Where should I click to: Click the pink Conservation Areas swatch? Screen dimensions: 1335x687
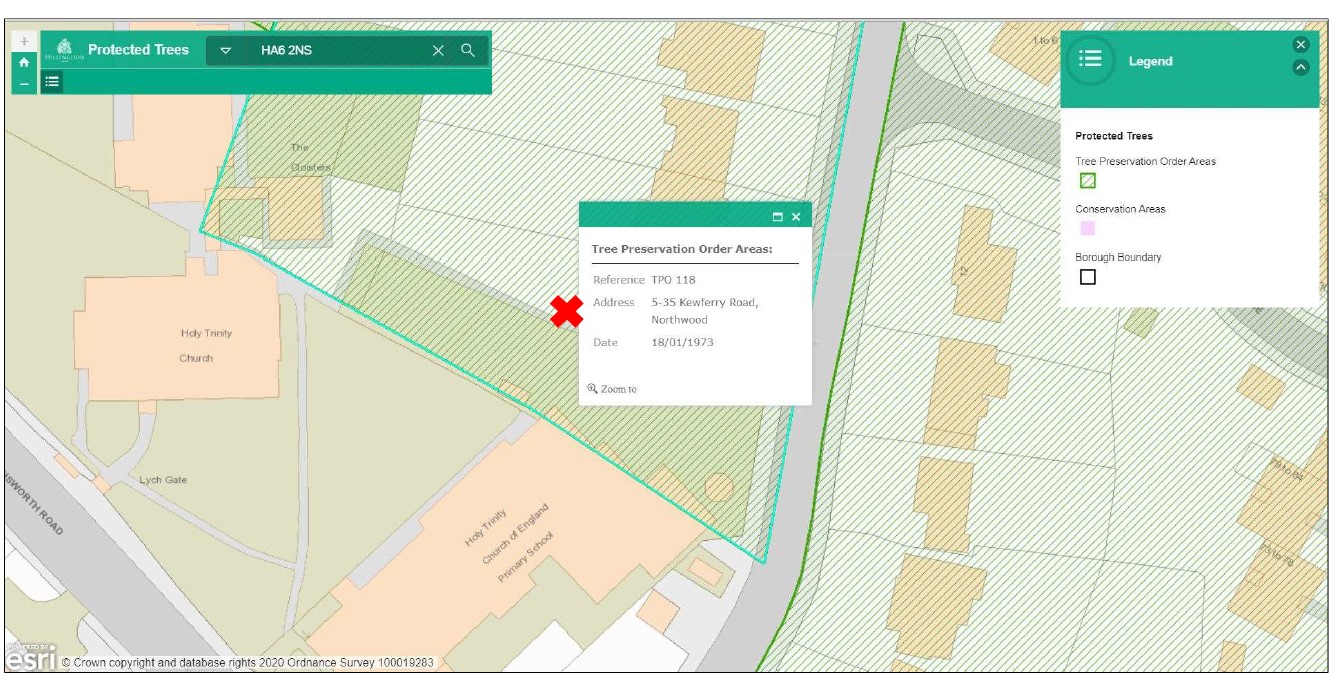[1088, 228]
